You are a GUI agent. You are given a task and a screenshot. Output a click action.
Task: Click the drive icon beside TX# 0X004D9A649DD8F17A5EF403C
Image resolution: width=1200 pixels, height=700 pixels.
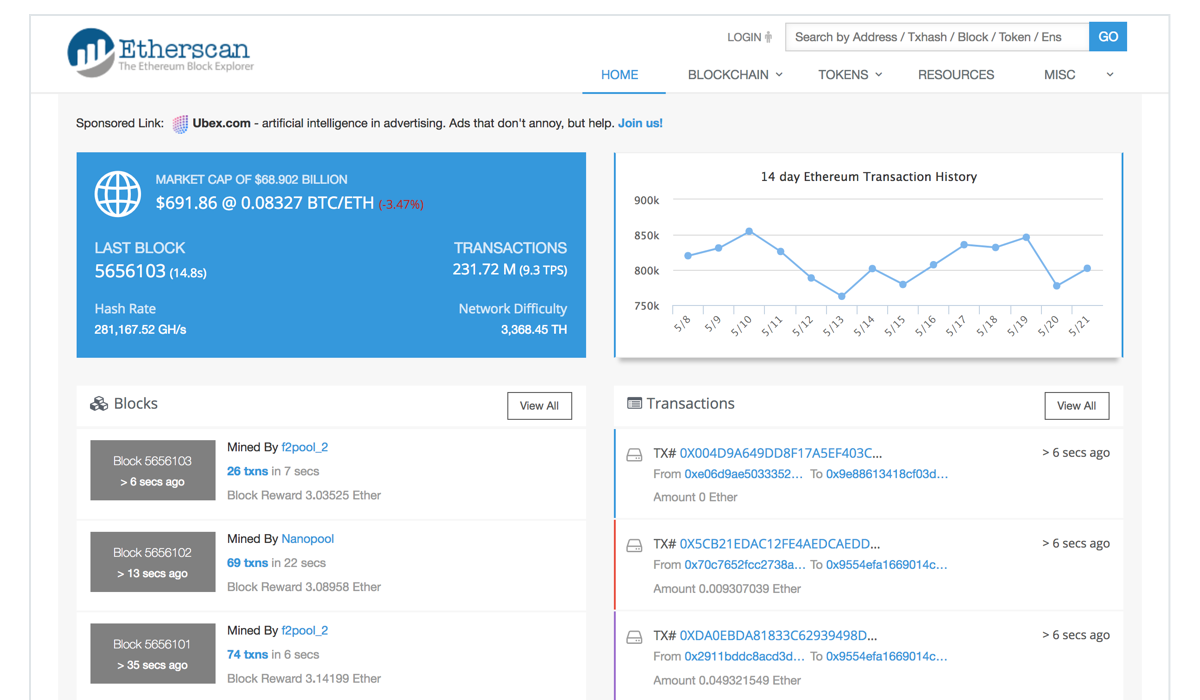click(x=634, y=455)
